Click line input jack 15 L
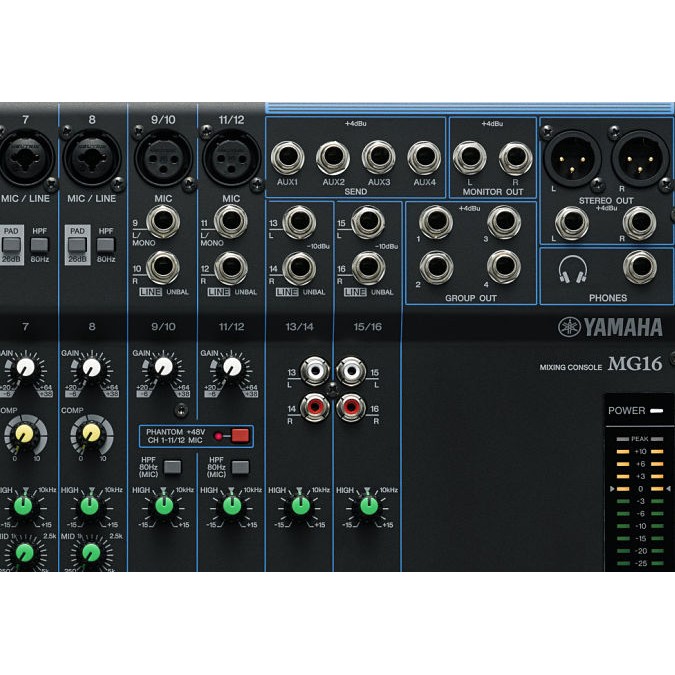This screenshot has width=675, height=675. [x=368, y=222]
